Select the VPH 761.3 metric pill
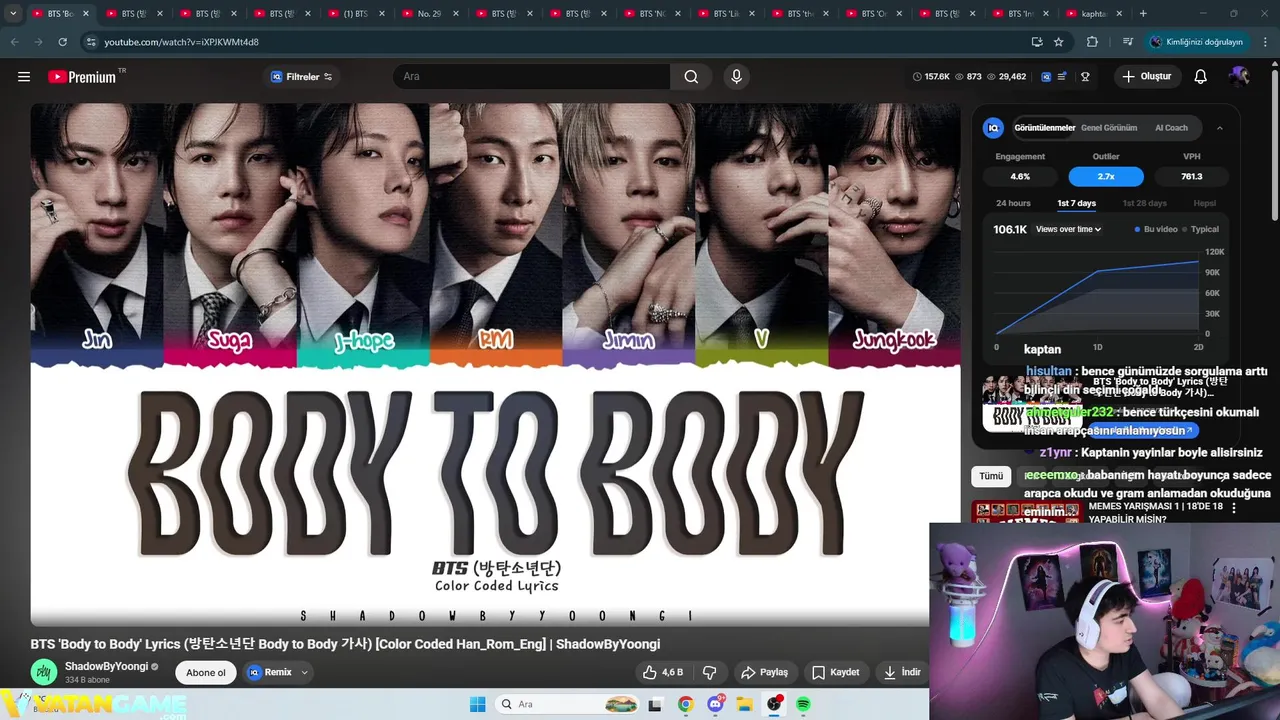1280x720 pixels. pyautogui.click(x=1191, y=176)
